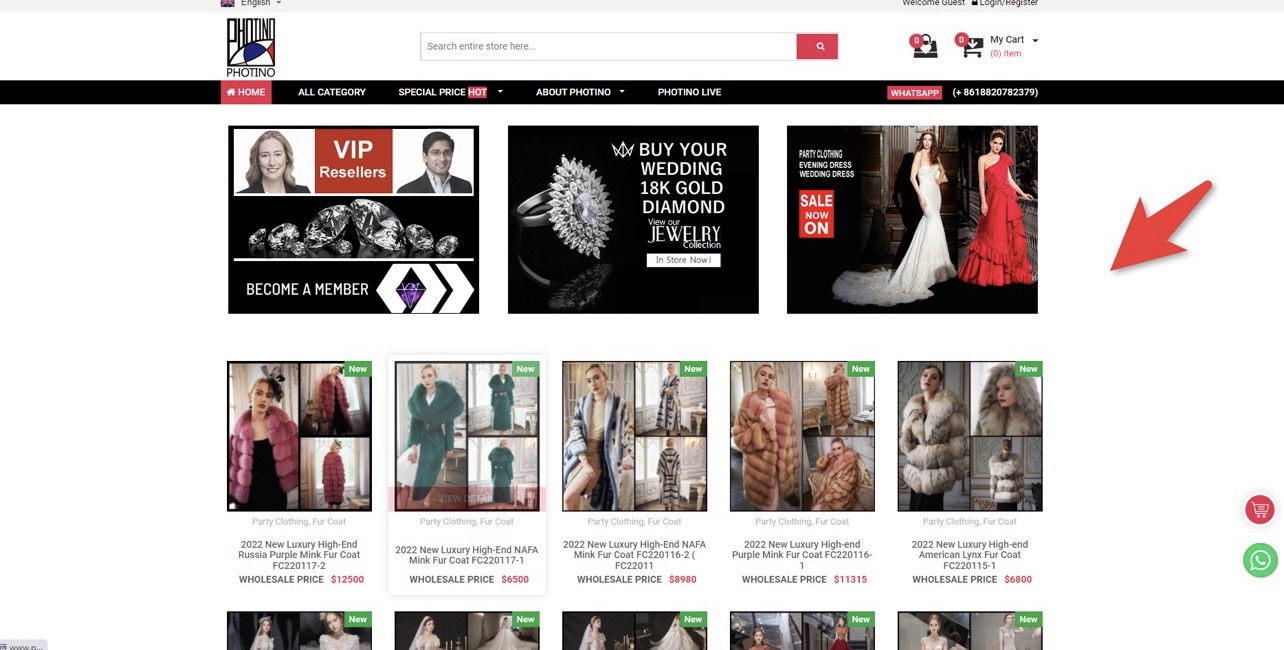Open the All Category menu

tap(332, 92)
